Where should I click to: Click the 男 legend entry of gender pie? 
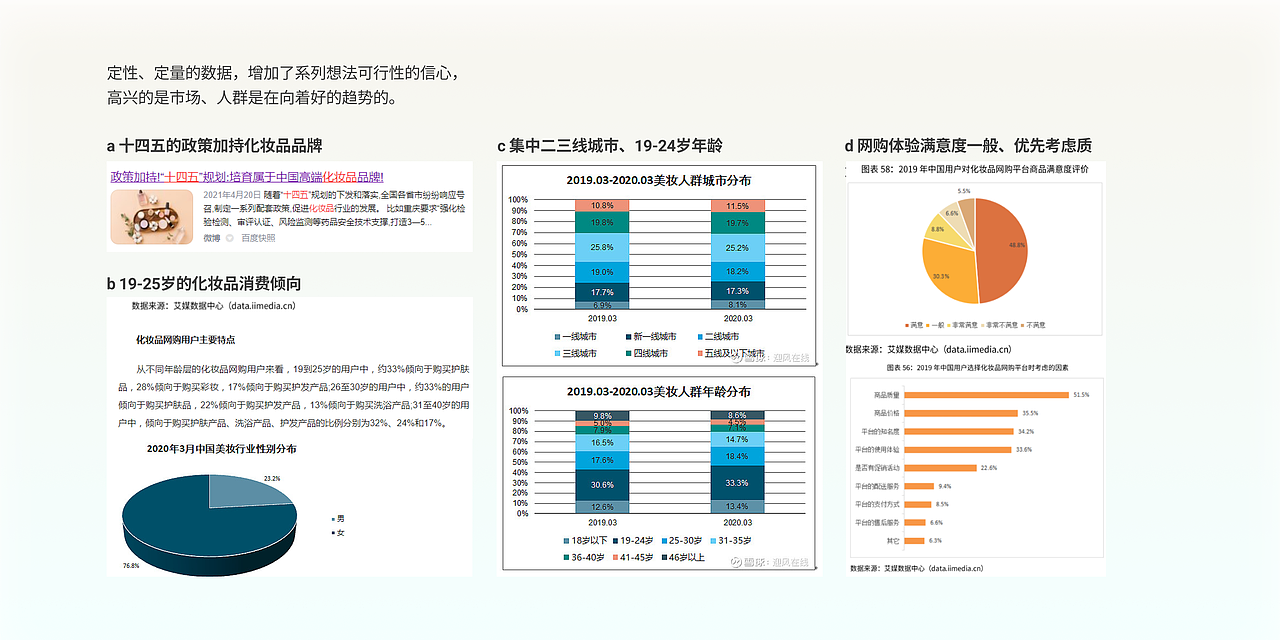pos(337,519)
